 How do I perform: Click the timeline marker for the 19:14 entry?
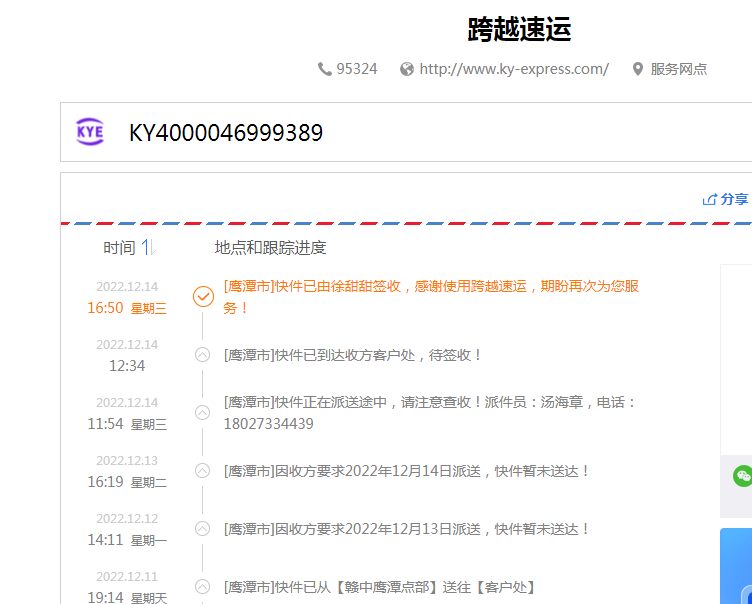click(x=202, y=587)
